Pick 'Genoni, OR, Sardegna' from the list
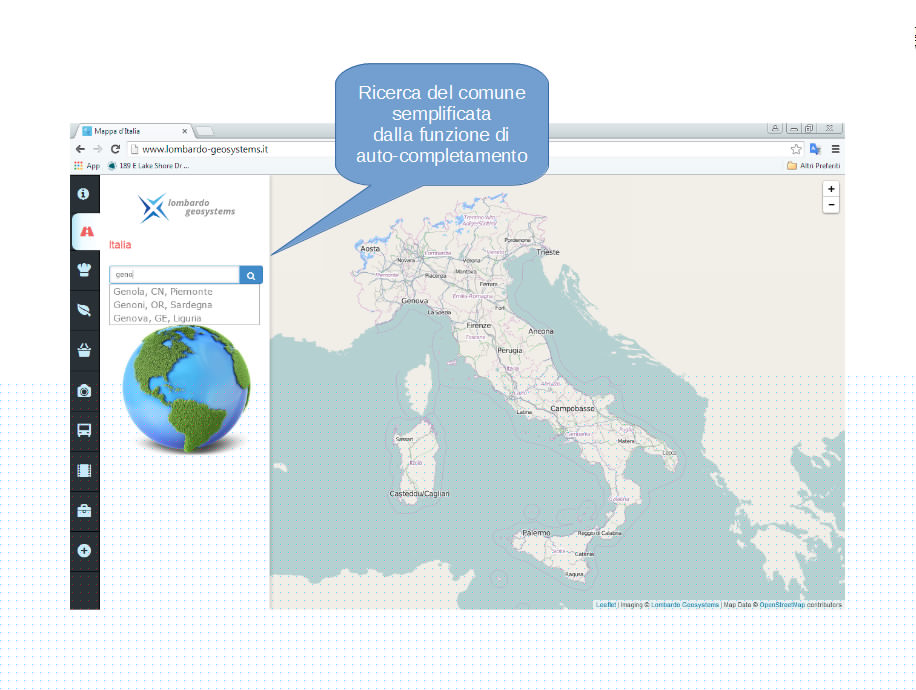 point(162,305)
